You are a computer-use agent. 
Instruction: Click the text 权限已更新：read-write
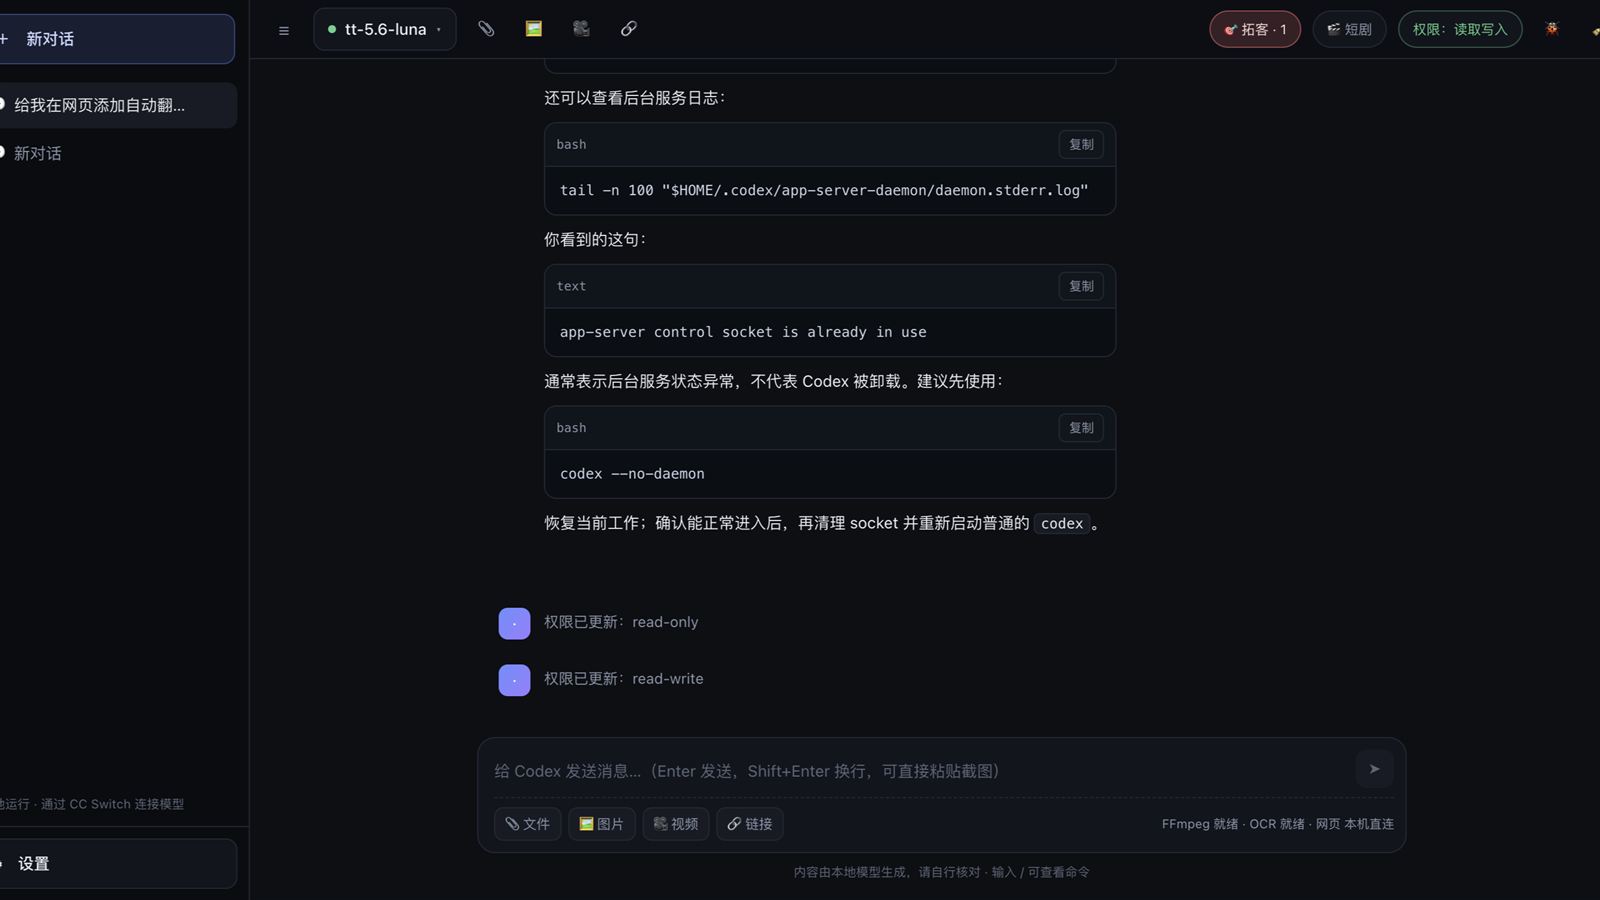[x=624, y=679]
